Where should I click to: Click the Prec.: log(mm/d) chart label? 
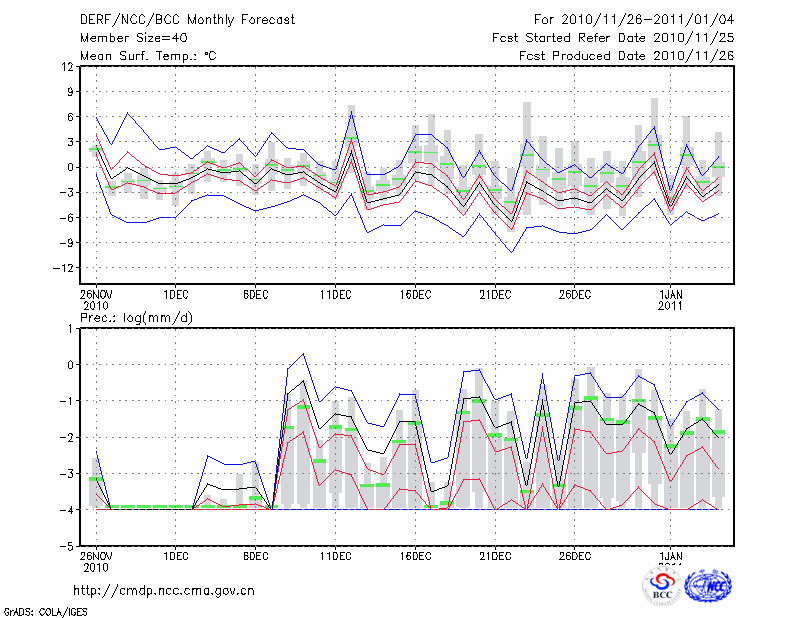[x=135, y=317]
